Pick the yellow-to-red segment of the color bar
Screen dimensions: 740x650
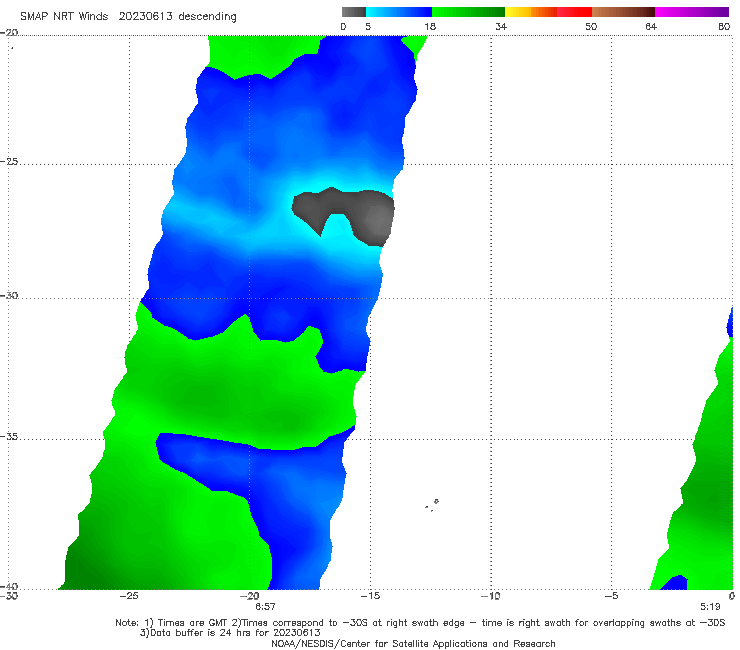point(548,12)
